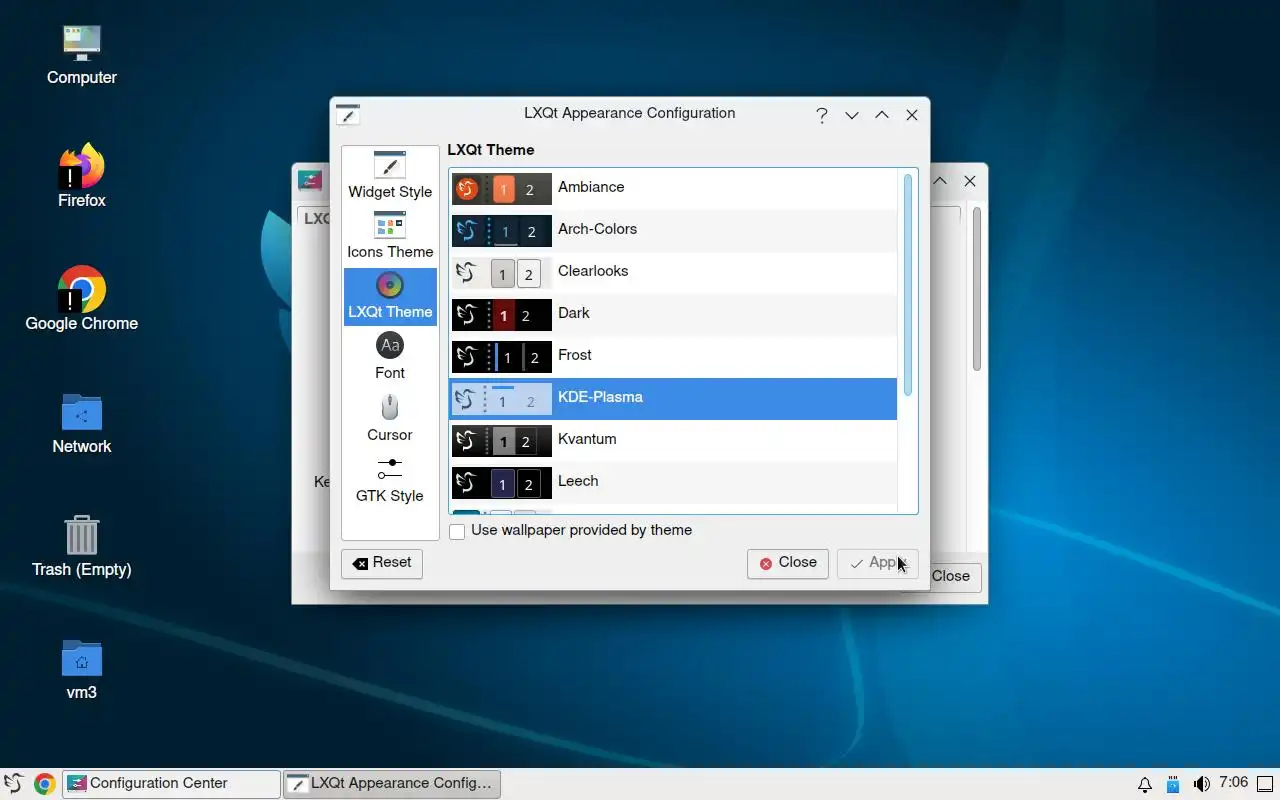Click the Arch-Colors theme preview thumbnail
Viewport: 1280px width, 800px height.
pos(501,230)
